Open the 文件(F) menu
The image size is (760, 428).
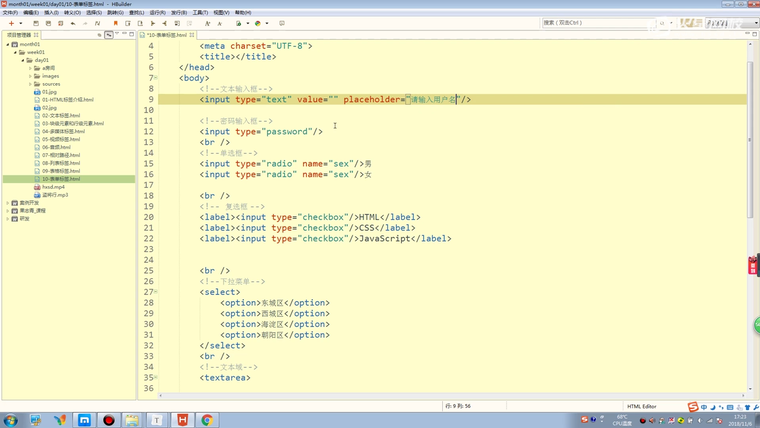10,13
